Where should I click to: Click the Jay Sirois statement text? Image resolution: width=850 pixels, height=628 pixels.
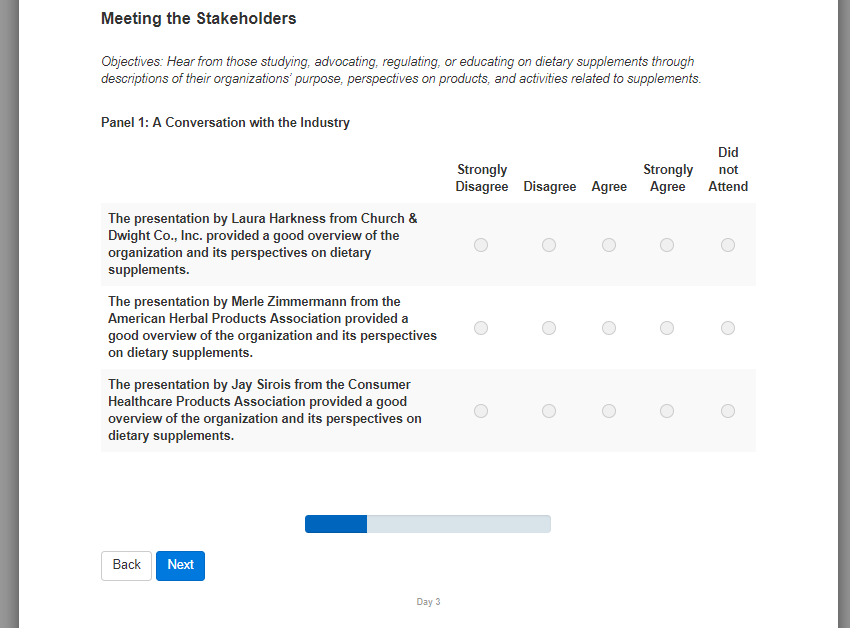coord(265,410)
